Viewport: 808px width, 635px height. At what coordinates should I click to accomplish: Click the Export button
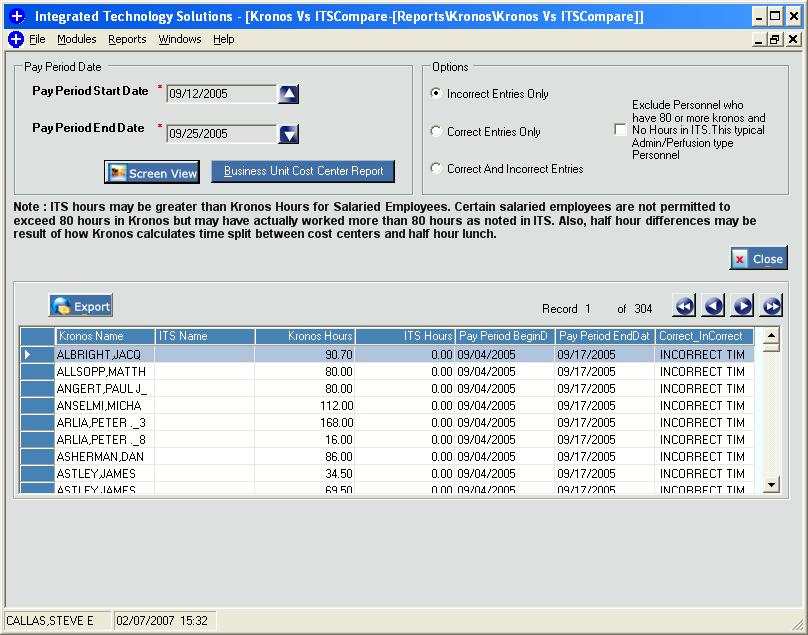(81, 306)
